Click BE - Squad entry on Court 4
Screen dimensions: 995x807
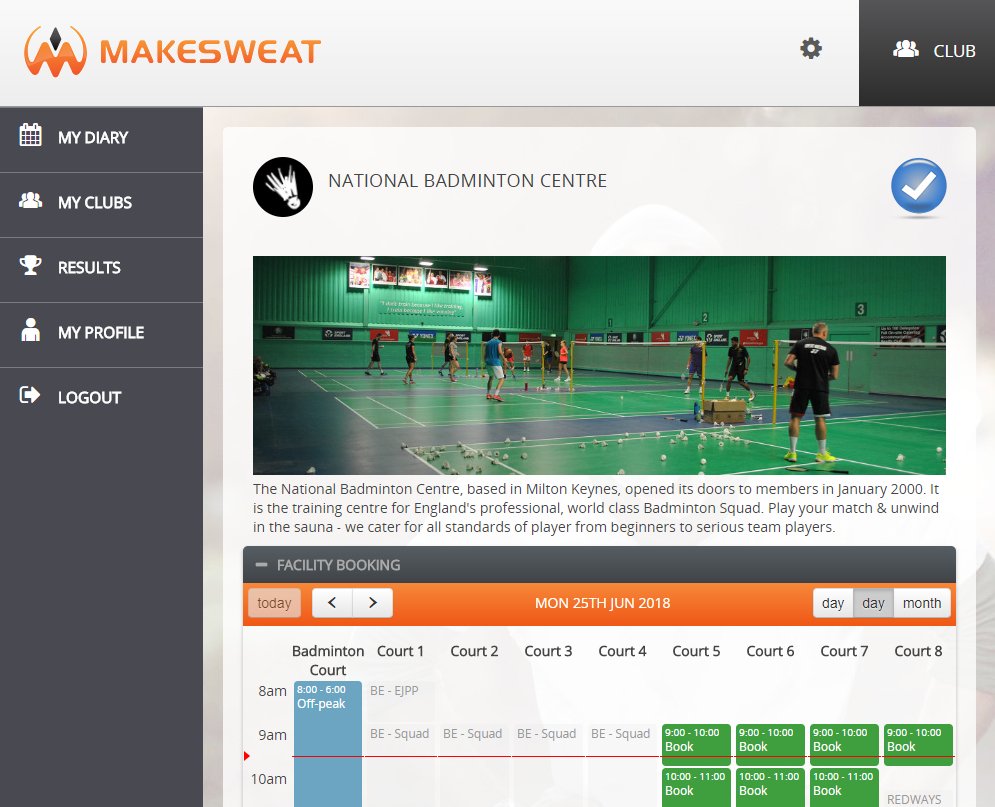pyautogui.click(x=621, y=734)
